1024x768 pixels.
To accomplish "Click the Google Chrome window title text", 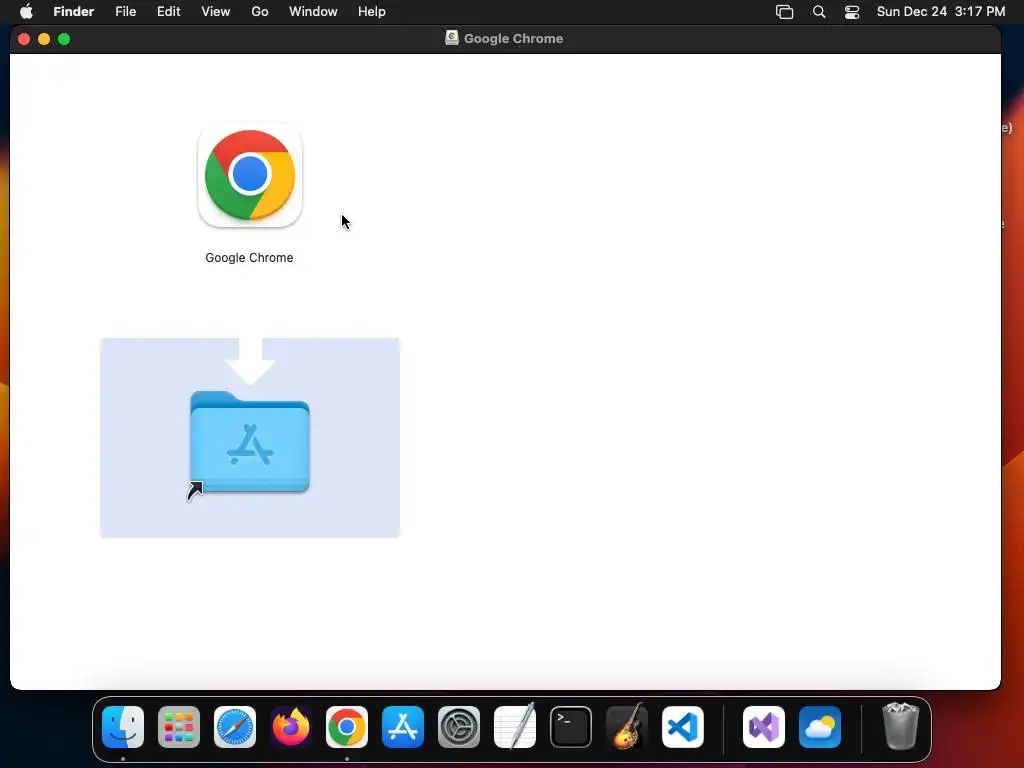I will [513, 39].
